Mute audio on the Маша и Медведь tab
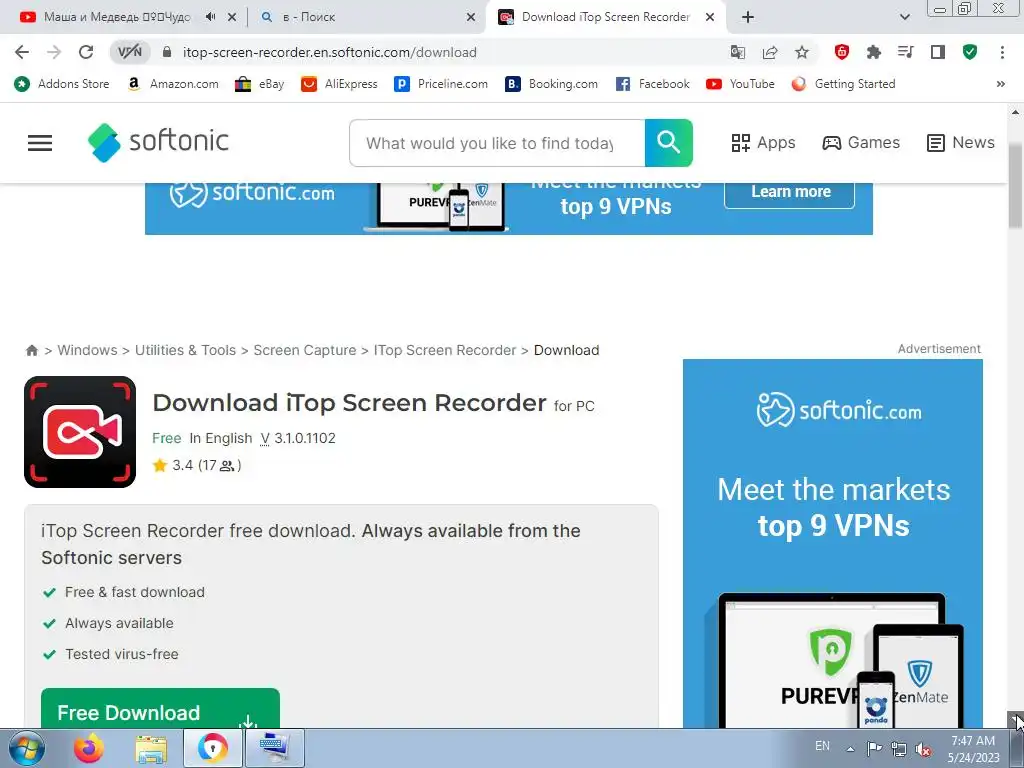Viewport: 1024px width, 768px height. pos(210,17)
